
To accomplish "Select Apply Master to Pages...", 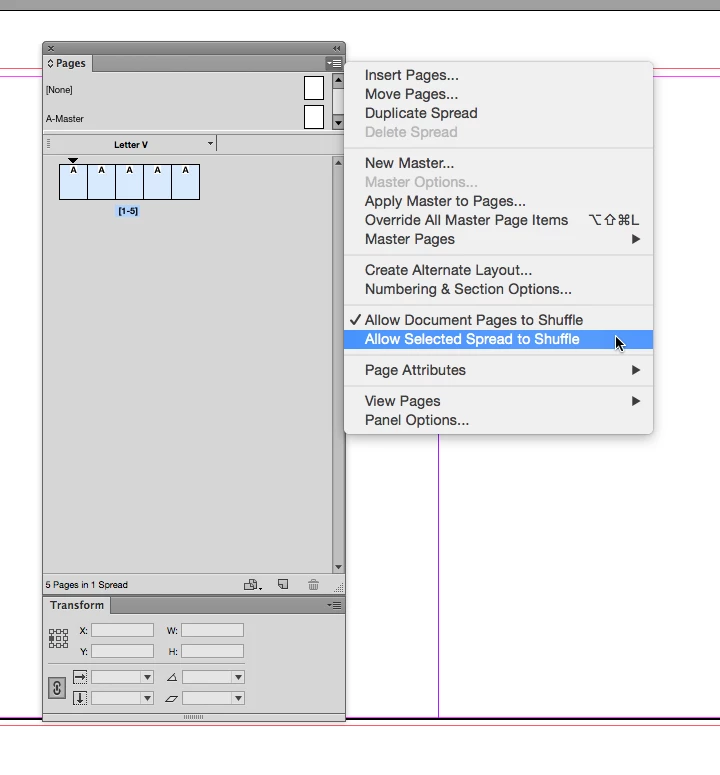I will click(498, 201).
